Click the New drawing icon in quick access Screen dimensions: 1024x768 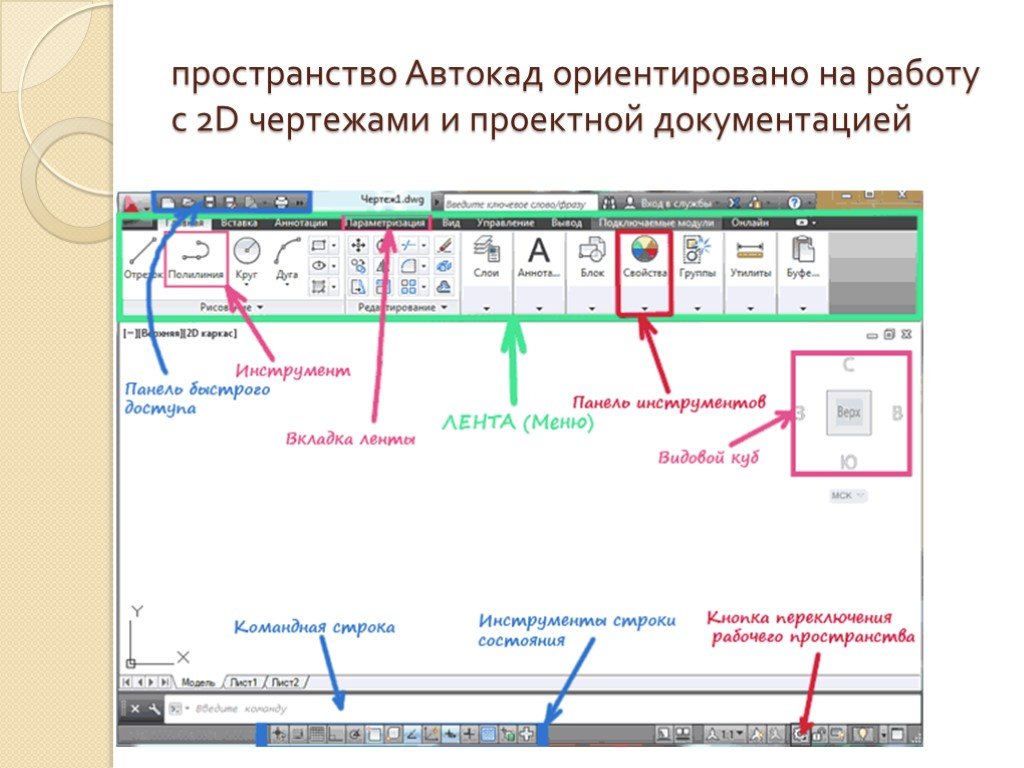pos(168,202)
